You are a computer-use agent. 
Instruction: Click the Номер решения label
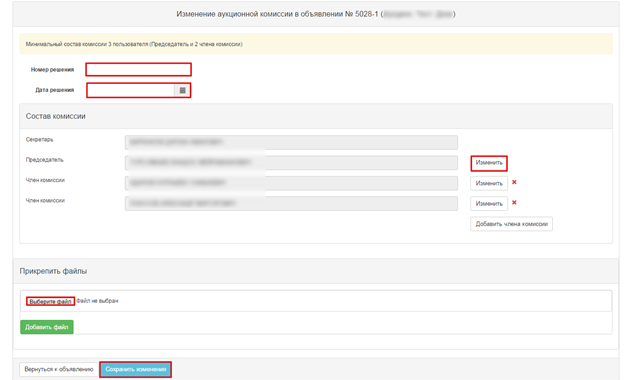click(52, 70)
